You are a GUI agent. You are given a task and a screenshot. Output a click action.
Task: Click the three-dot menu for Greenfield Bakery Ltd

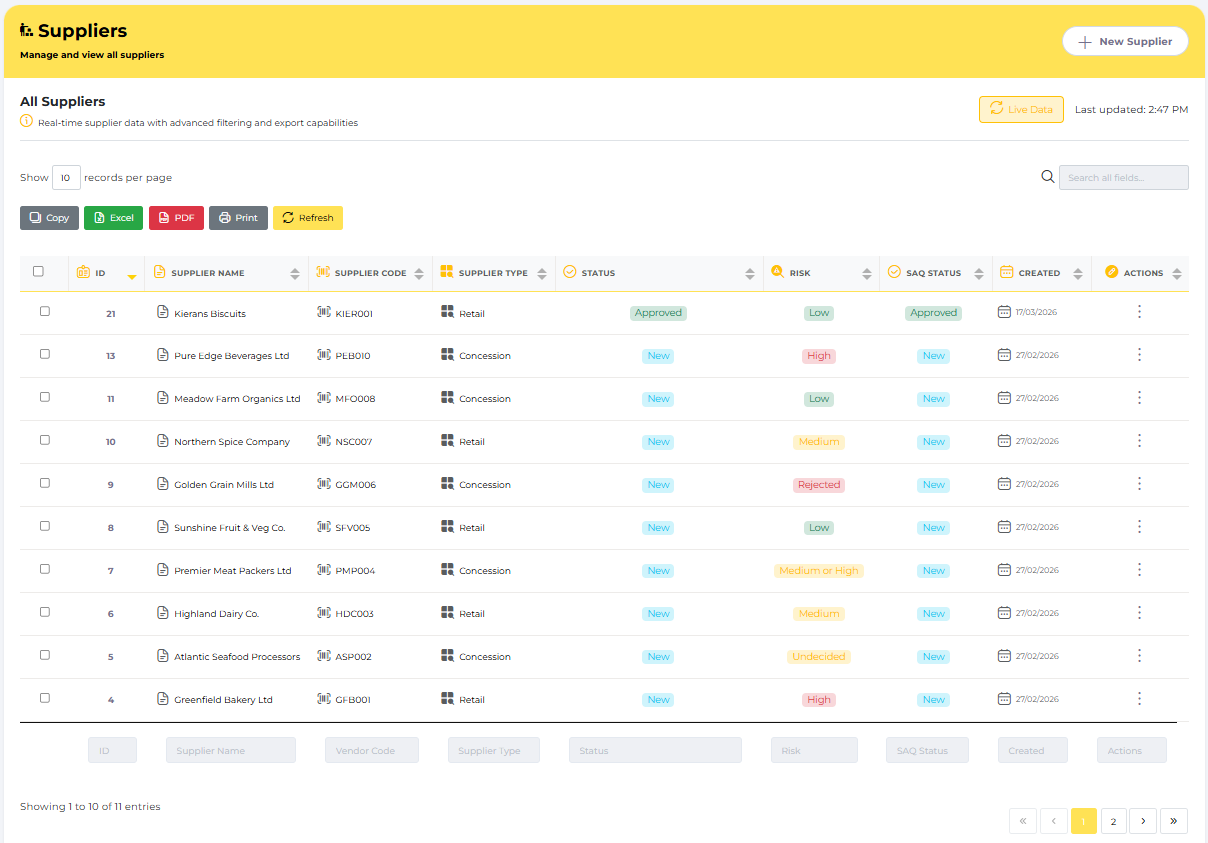tap(1139, 699)
